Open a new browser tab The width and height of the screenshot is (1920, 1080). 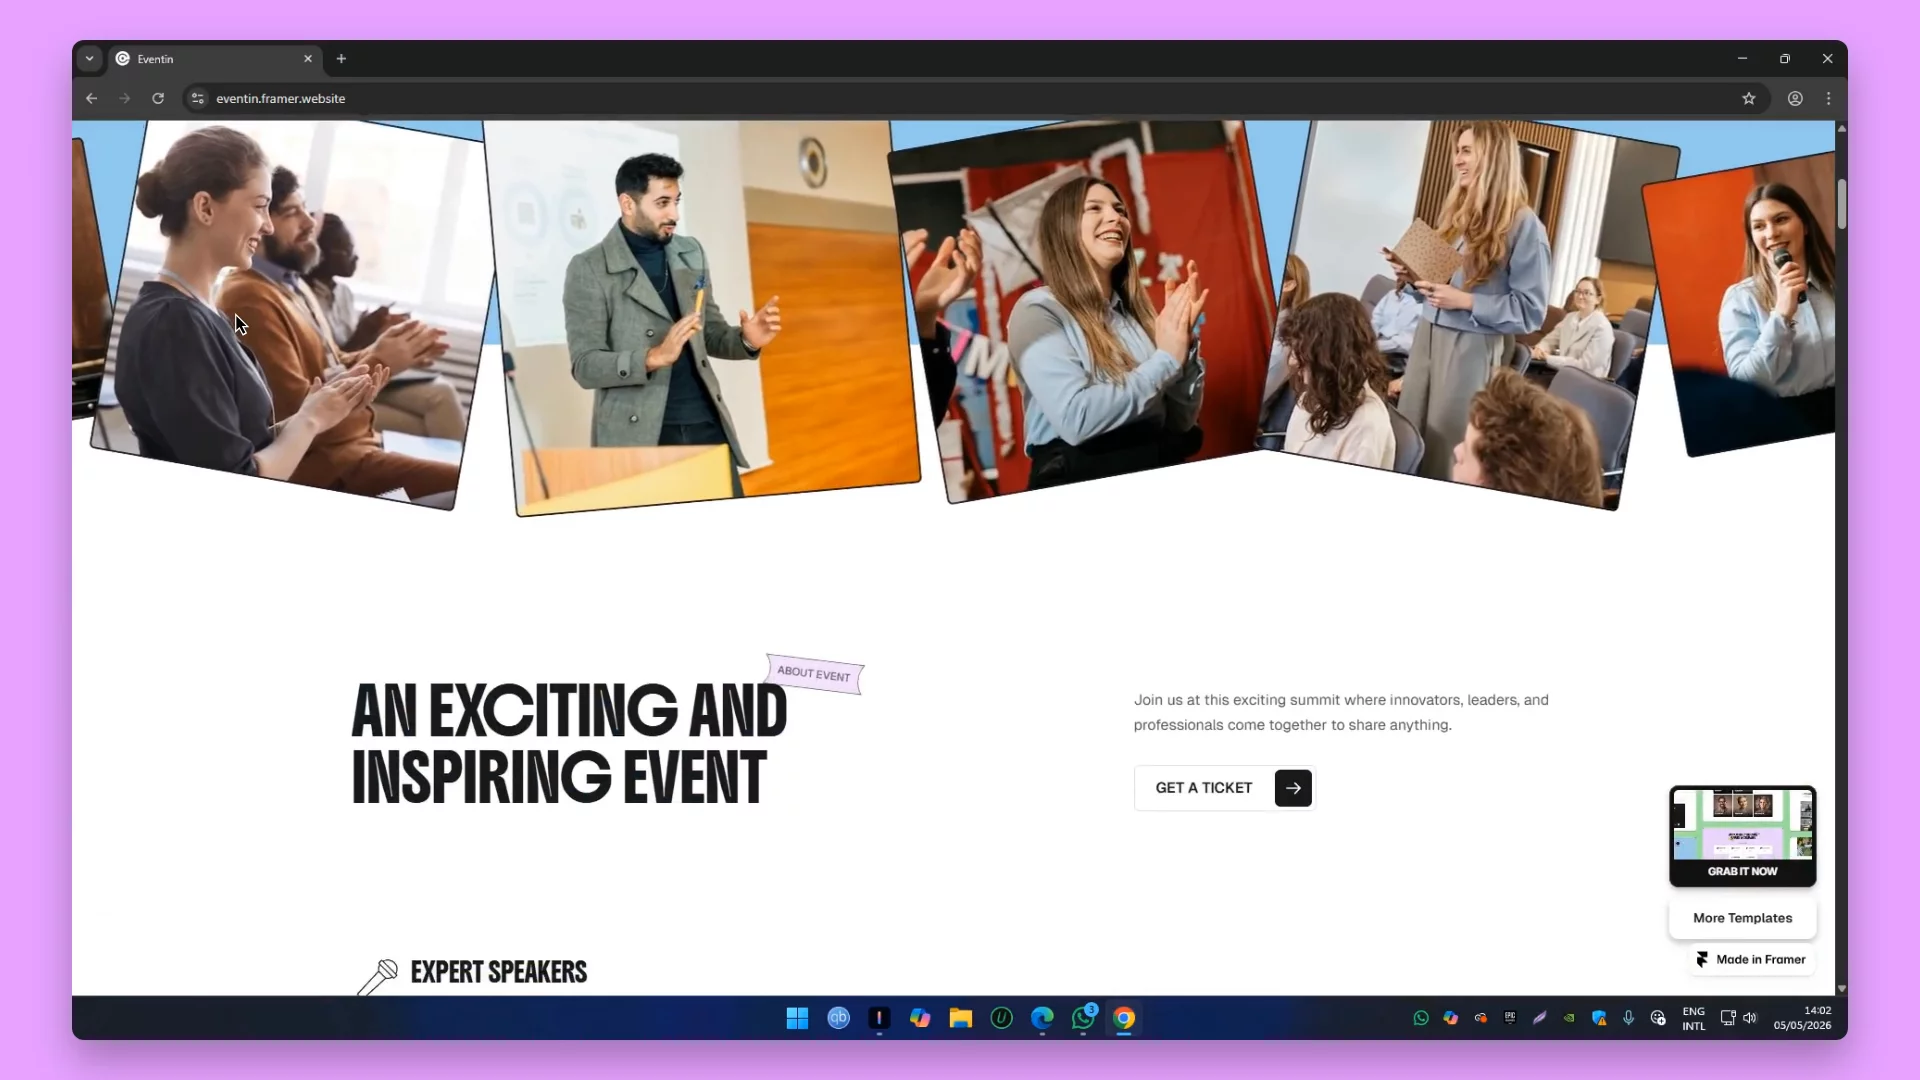click(341, 59)
